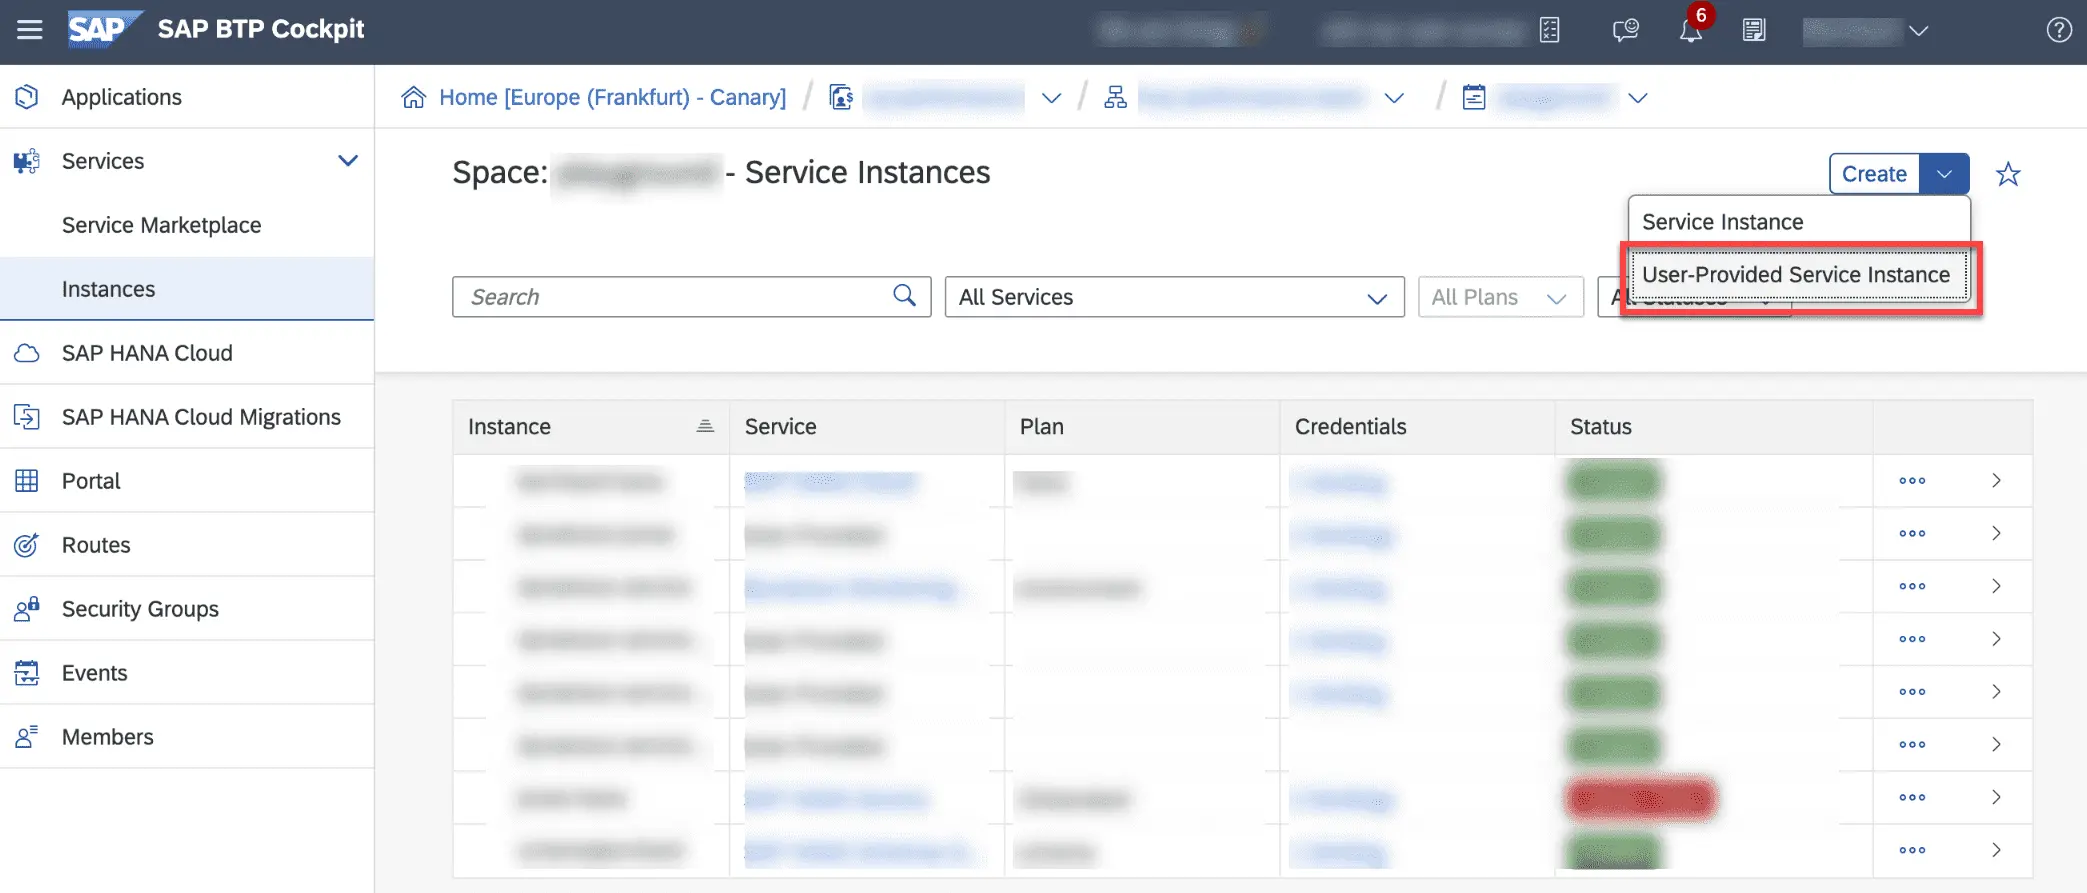Screen dimensions: 2087x893
Task: Open SAP HANA Cloud Migrations page
Action: click(200, 417)
